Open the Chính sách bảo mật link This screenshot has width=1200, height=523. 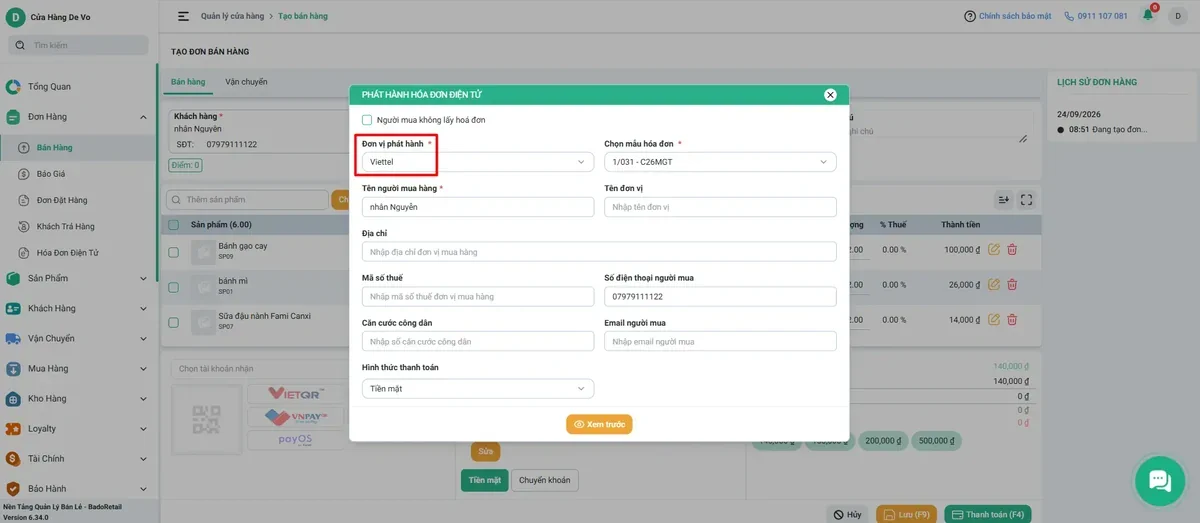pyautogui.click(x=1007, y=16)
